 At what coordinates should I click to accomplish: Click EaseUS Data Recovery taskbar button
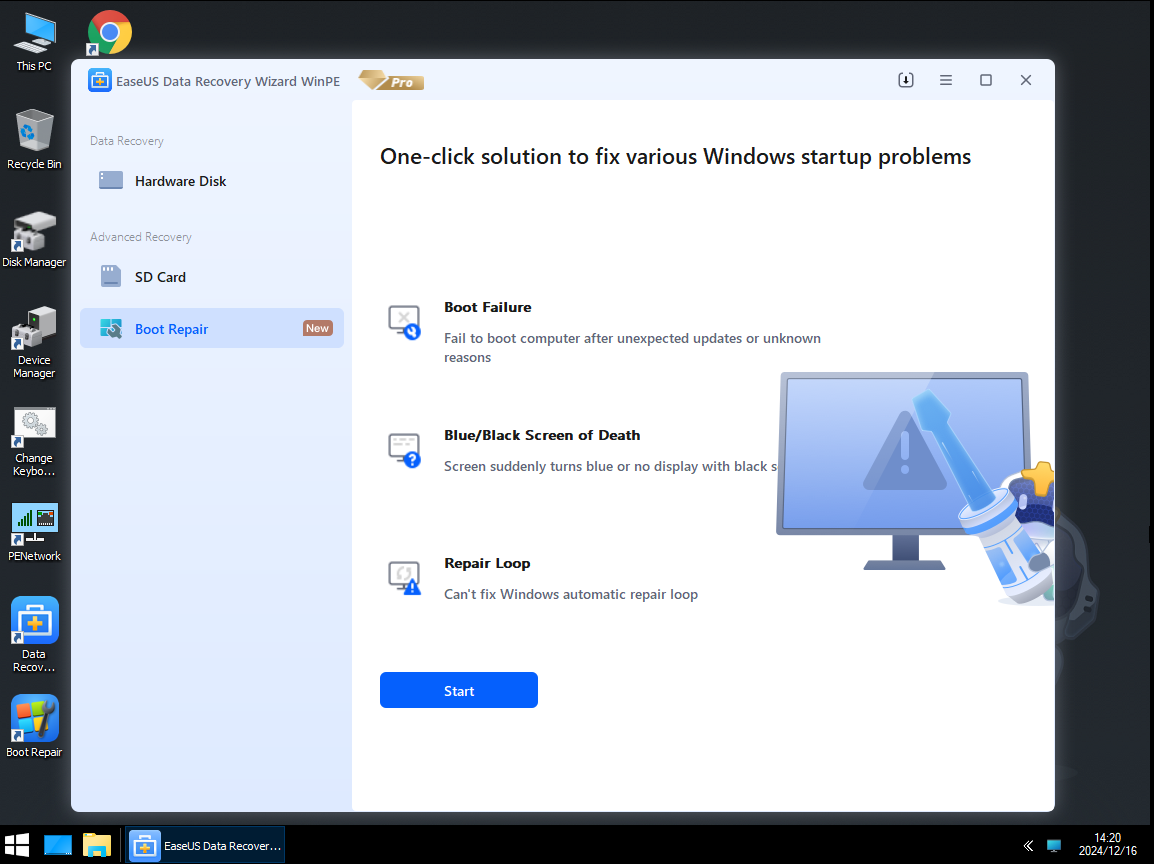click(205, 845)
